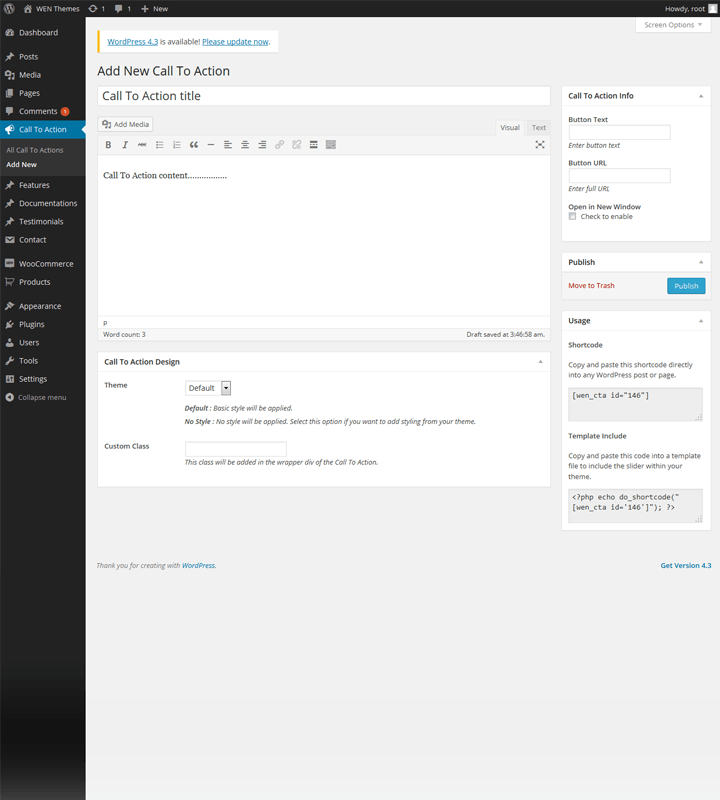
Task: Click the Add Media button
Action: [x=126, y=124]
